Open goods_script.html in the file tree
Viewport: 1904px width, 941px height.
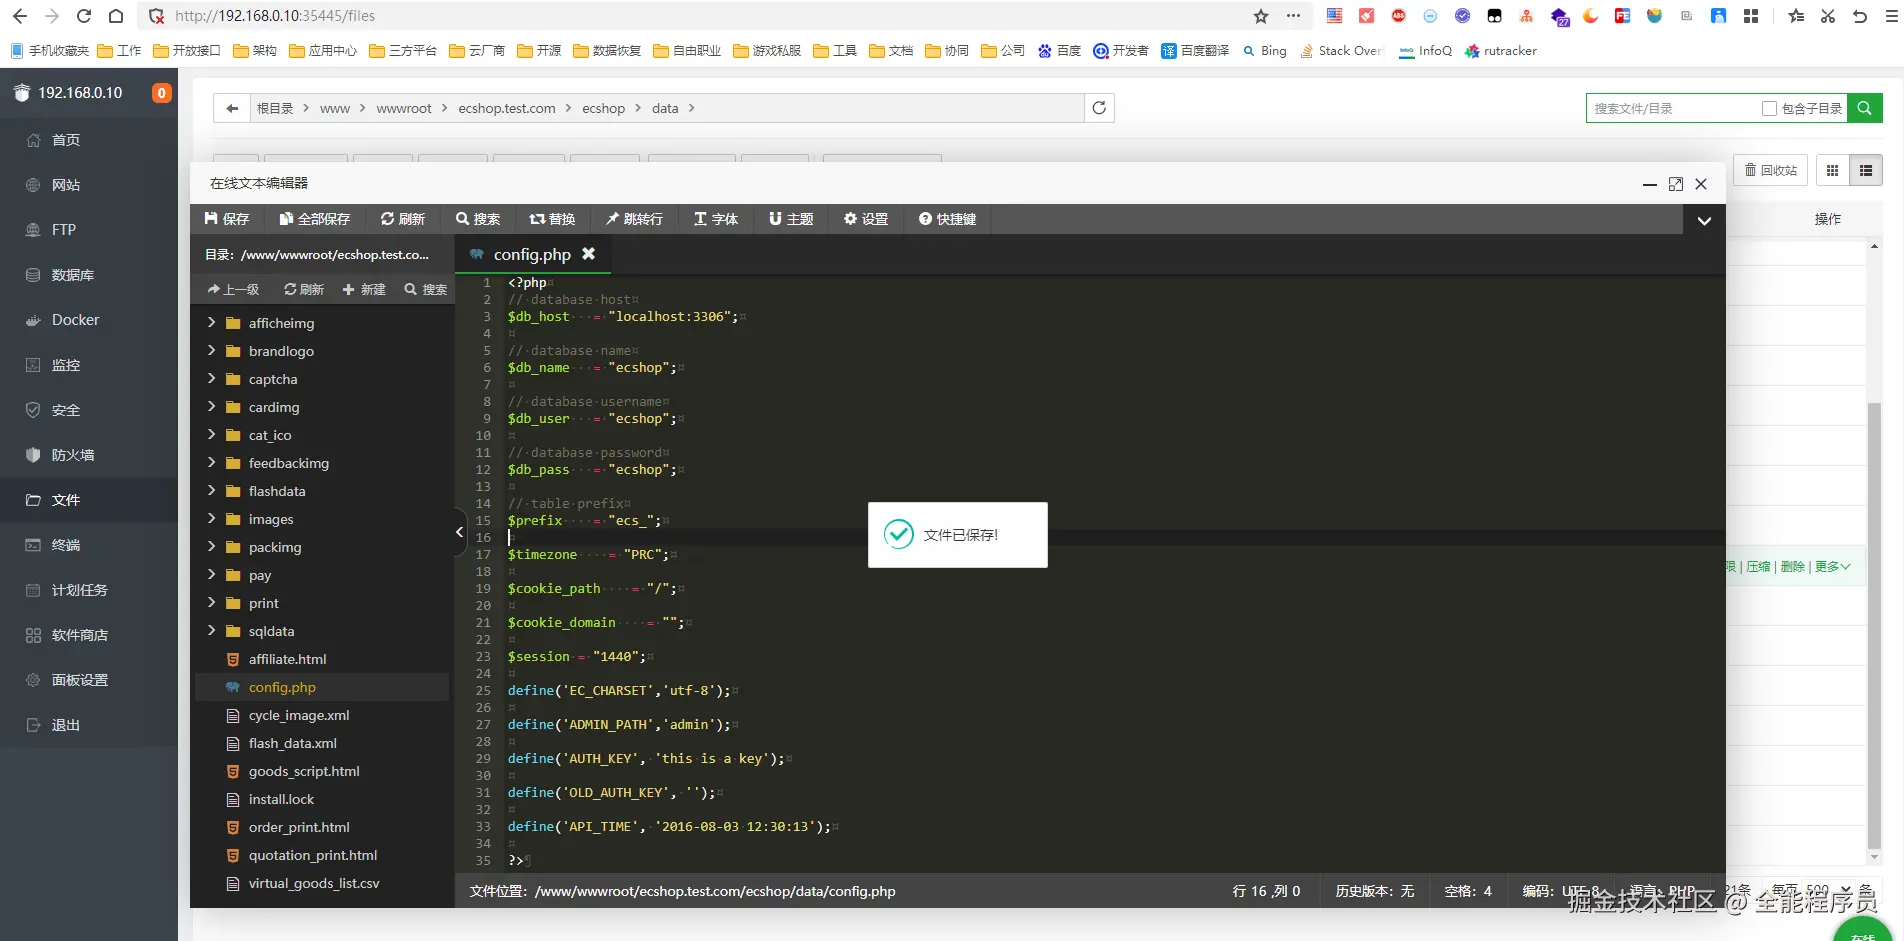304,771
